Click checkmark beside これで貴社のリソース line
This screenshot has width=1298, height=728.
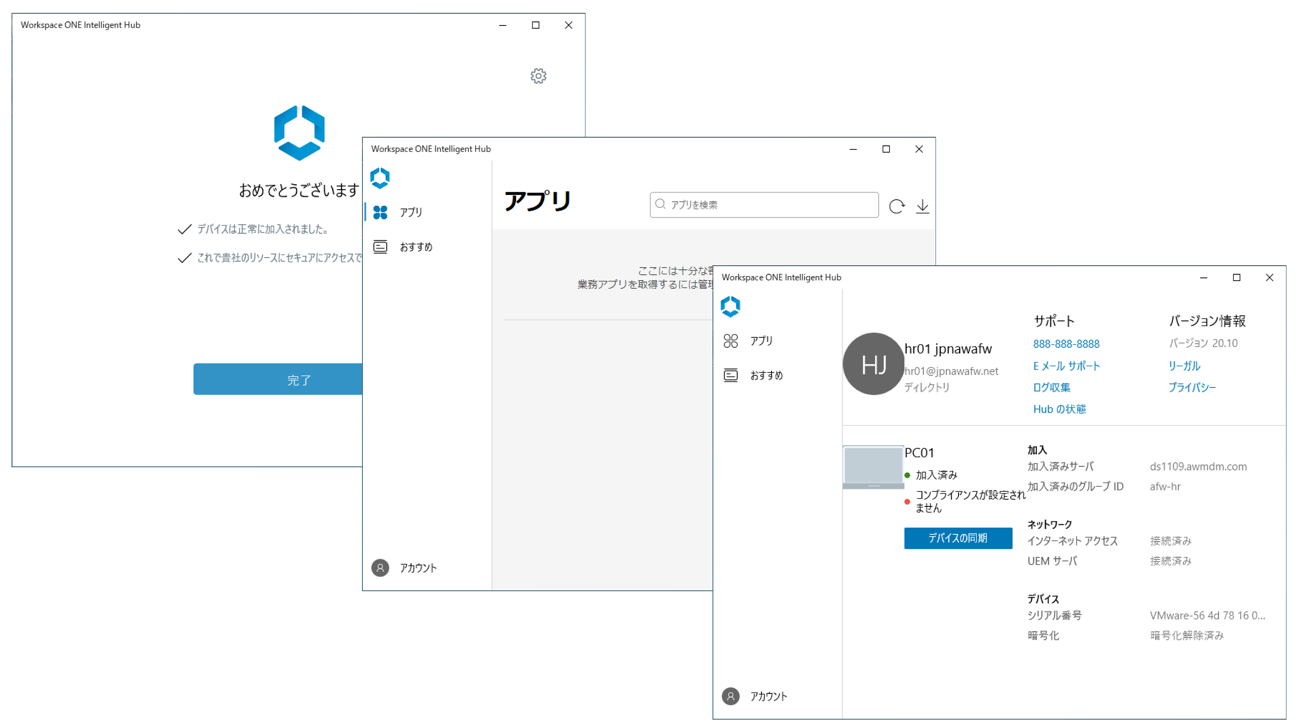184,258
